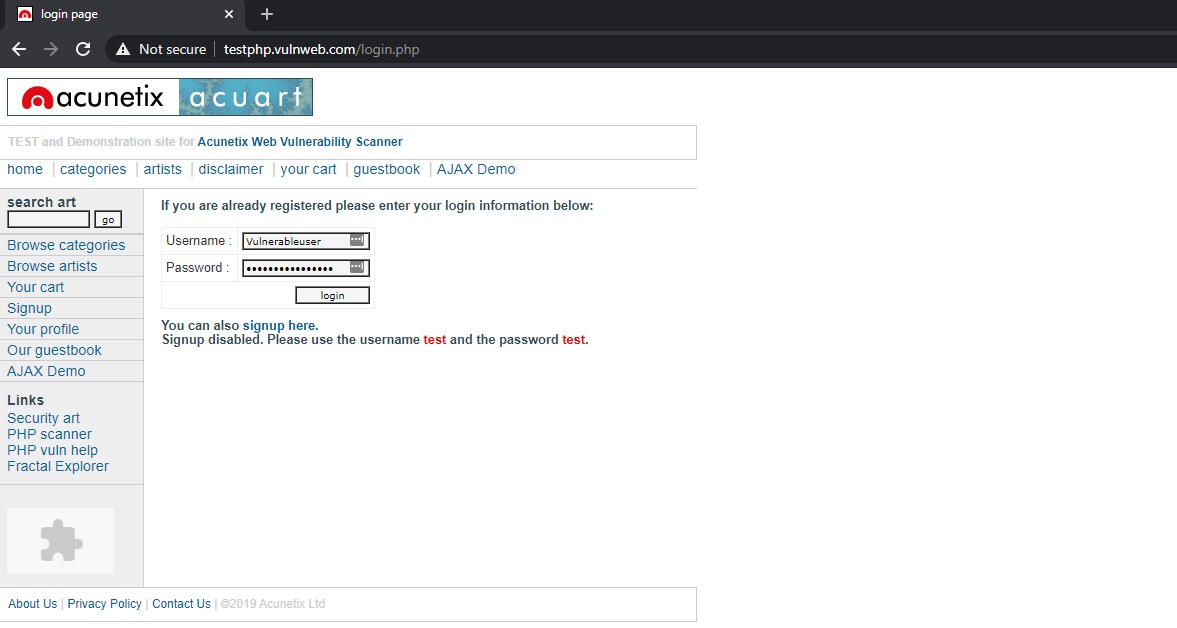Open Acunetix Web Vulnerability Scanner link
Screen dimensions: 1177x628
coord(300,142)
